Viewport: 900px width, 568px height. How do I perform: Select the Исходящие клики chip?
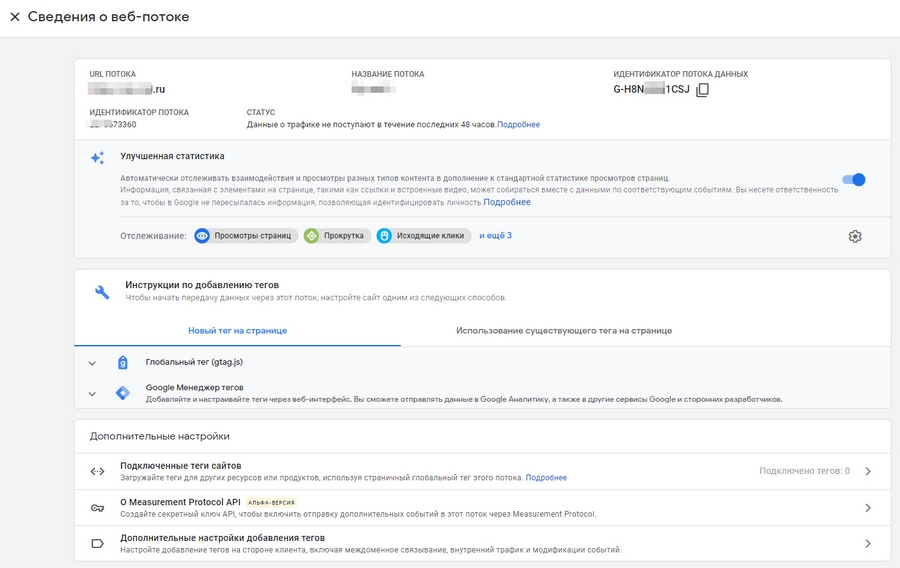click(424, 236)
